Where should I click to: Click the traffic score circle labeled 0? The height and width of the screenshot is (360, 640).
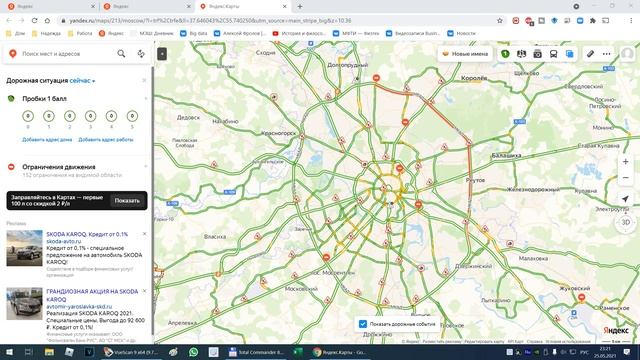28,116
